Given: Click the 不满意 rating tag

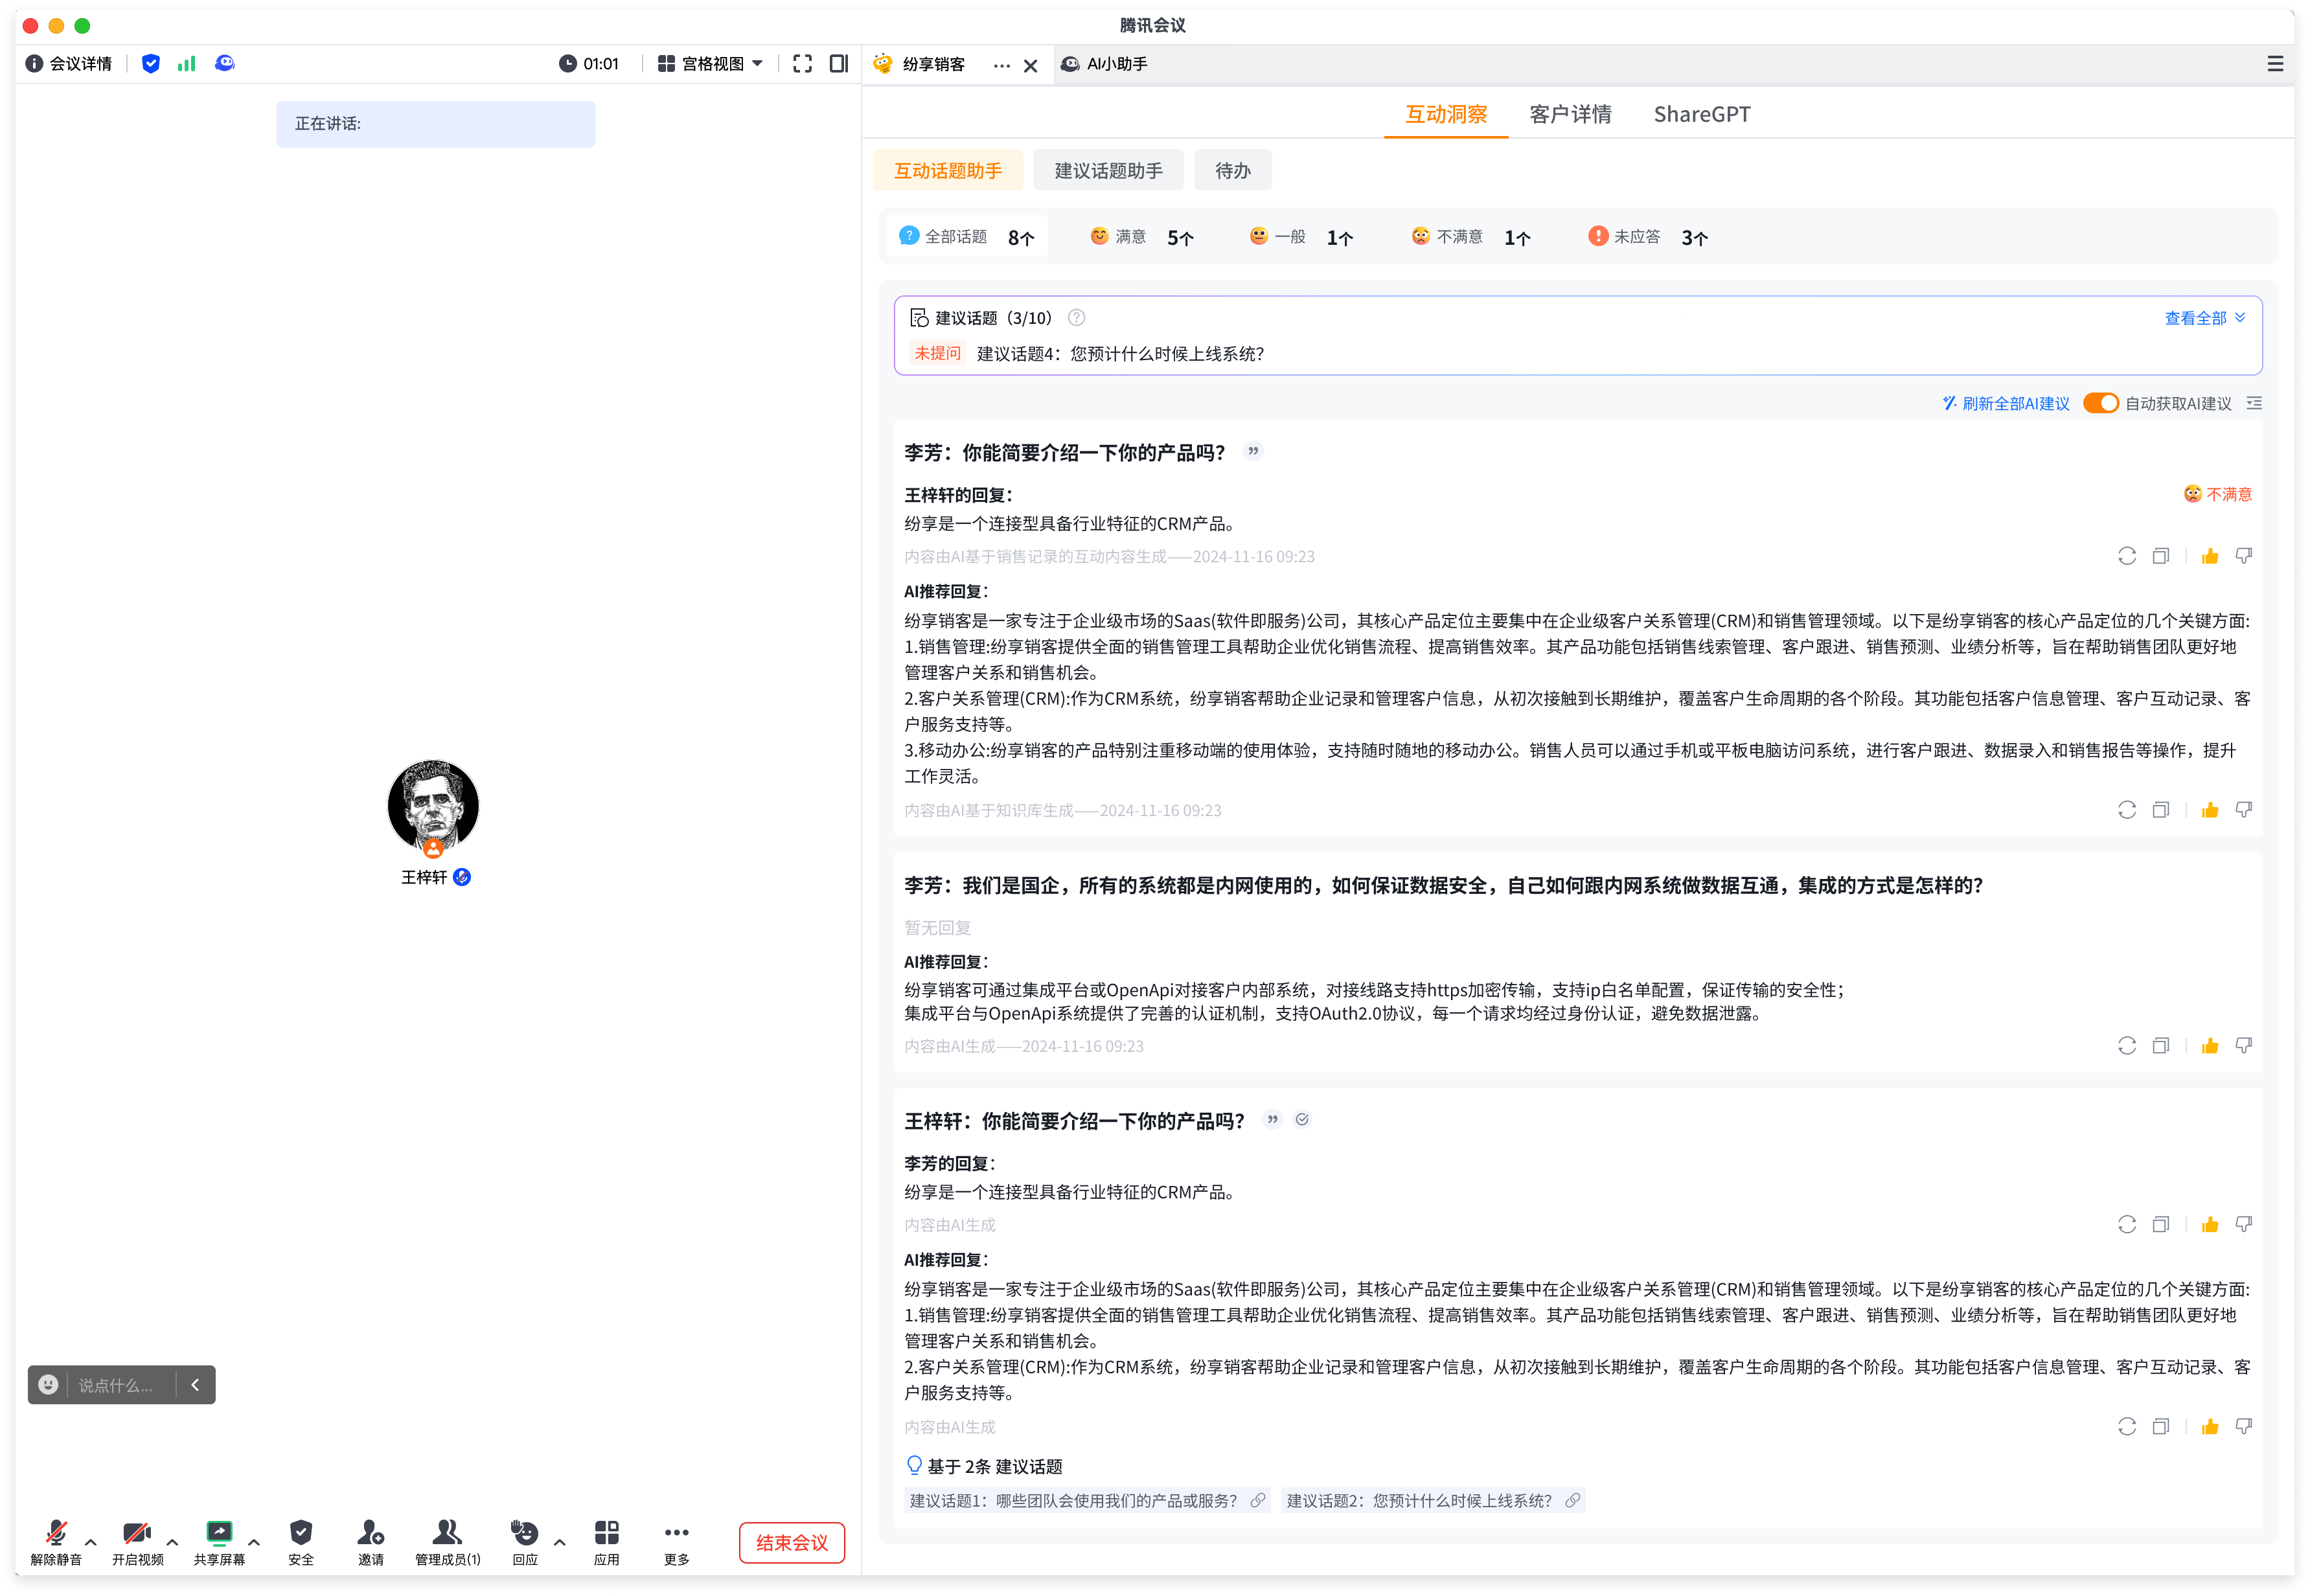Looking at the screenshot, I should pyautogui.click(x=2218, y=494).
